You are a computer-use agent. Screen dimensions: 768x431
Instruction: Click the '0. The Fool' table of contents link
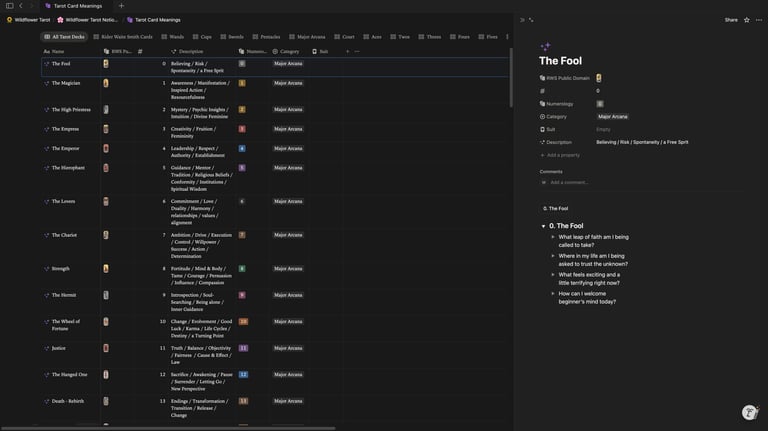tap(555, 209)
